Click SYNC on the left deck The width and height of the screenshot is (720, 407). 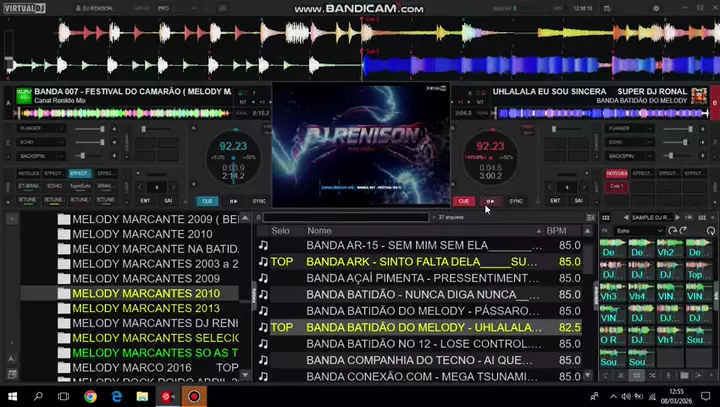[259, 201]
